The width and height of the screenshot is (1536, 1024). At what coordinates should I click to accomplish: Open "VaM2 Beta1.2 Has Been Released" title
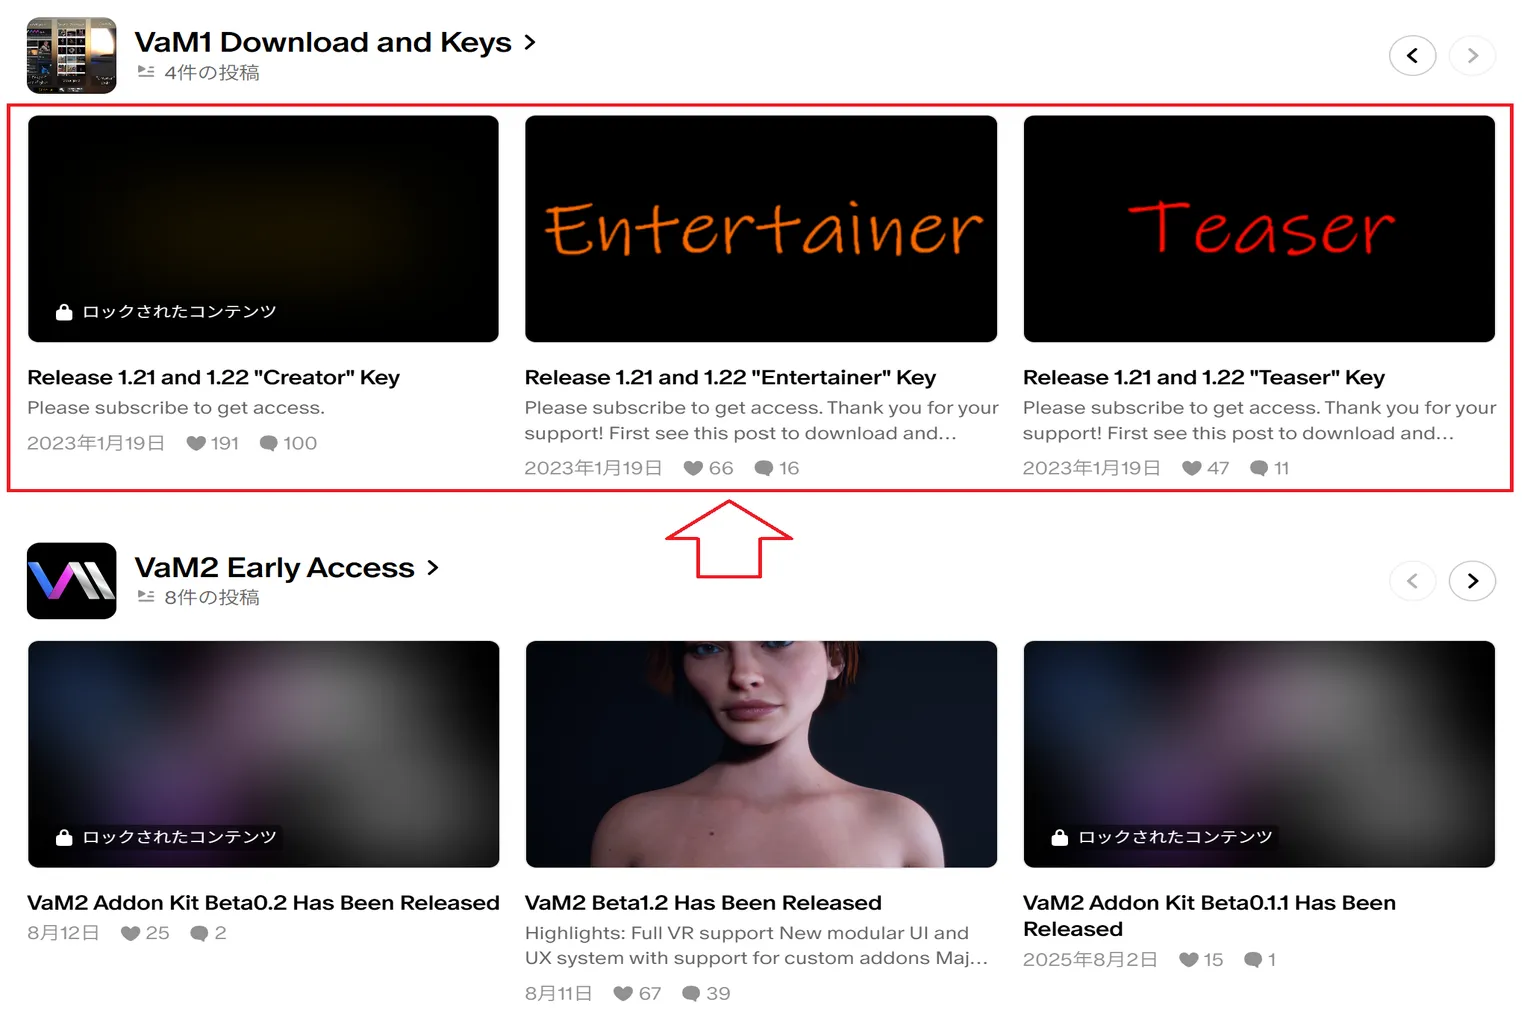[x=703, y=902]
